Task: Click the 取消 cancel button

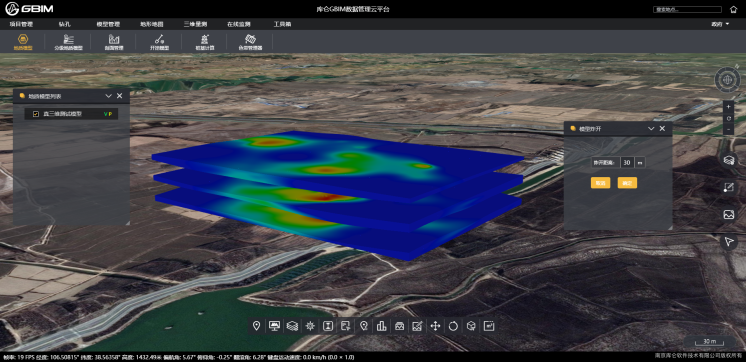Action: tap(600, 183)
